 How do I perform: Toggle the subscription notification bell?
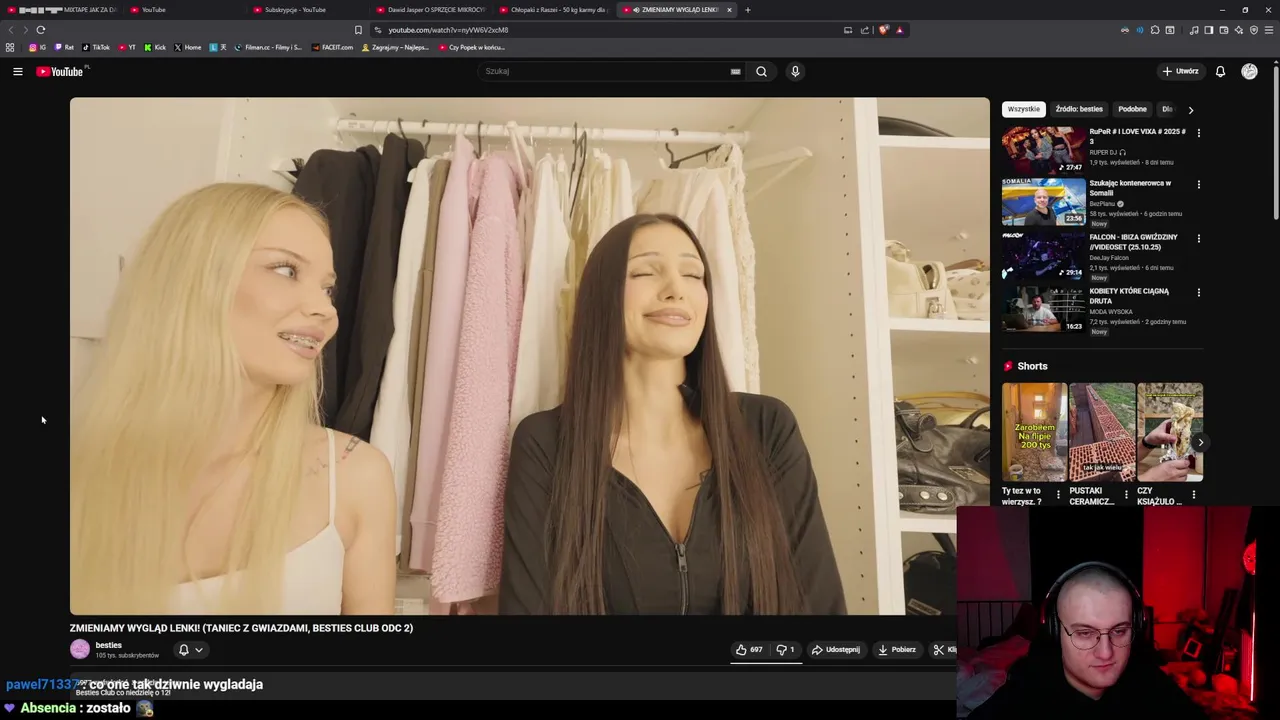pyautogui.click(x=183, y=650)
